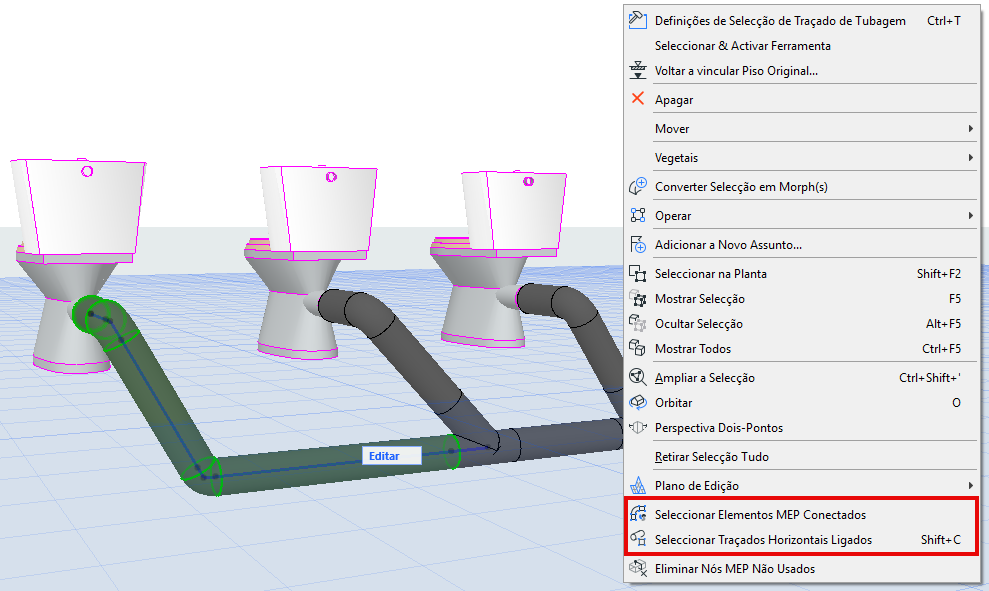Click the Operar icon
989x591 pixels.
[x=638, y=215]
